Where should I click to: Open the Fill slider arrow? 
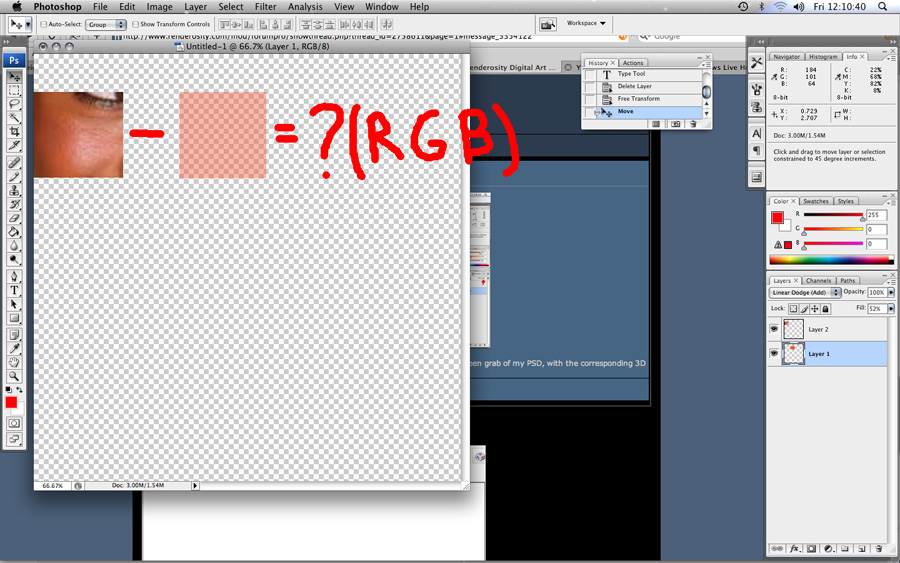891,308
